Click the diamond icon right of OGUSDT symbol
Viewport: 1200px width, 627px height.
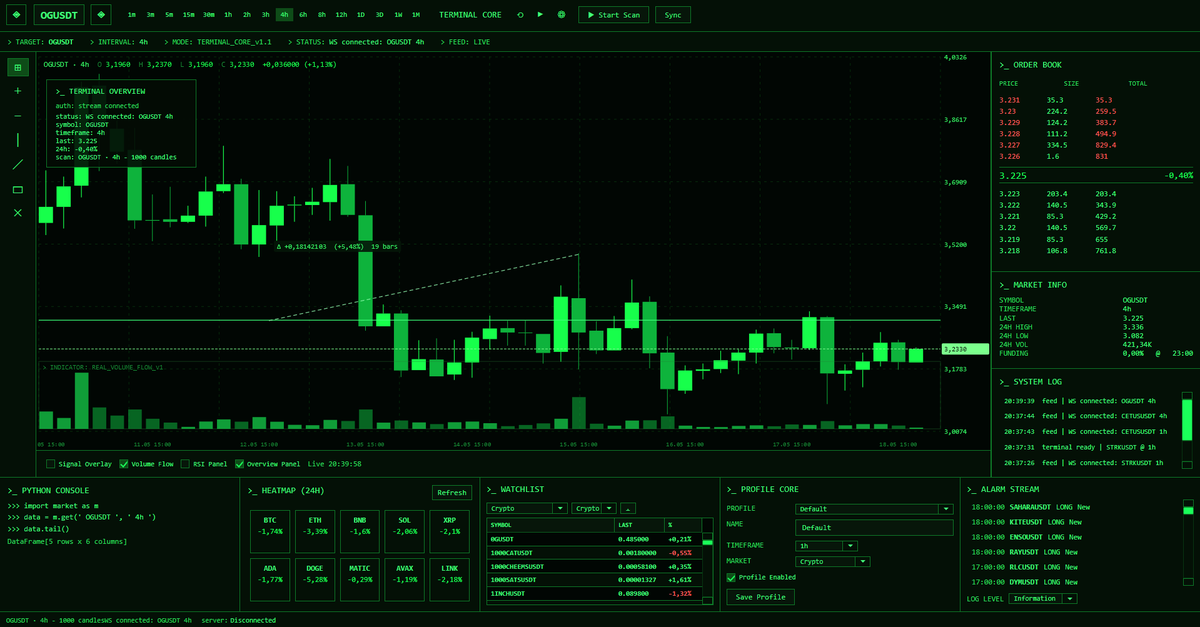coord(101,15)
